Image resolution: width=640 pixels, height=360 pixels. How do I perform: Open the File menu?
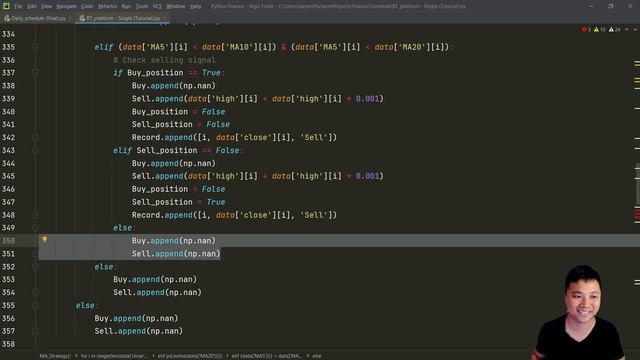[x=18, y=6]
